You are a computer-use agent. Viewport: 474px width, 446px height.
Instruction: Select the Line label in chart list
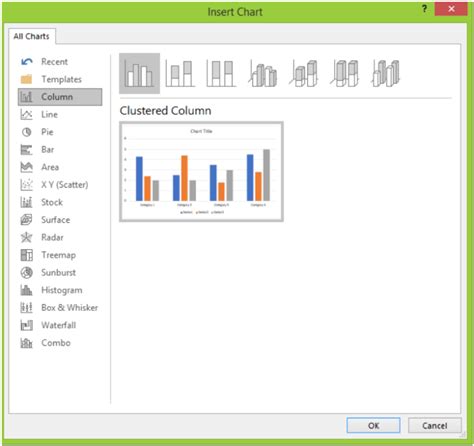pos(49,114)
